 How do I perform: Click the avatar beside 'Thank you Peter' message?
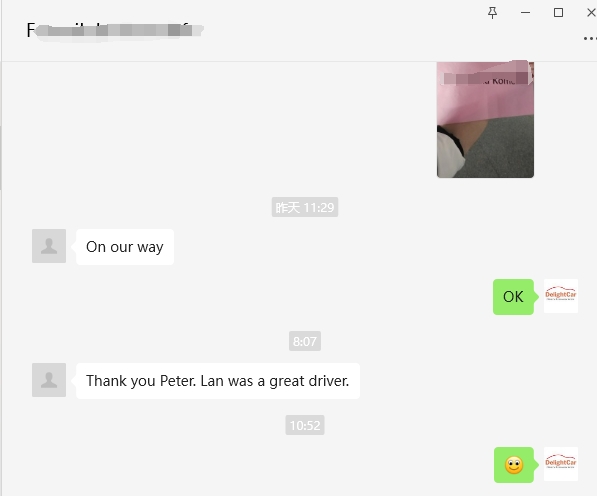[49, 380]
